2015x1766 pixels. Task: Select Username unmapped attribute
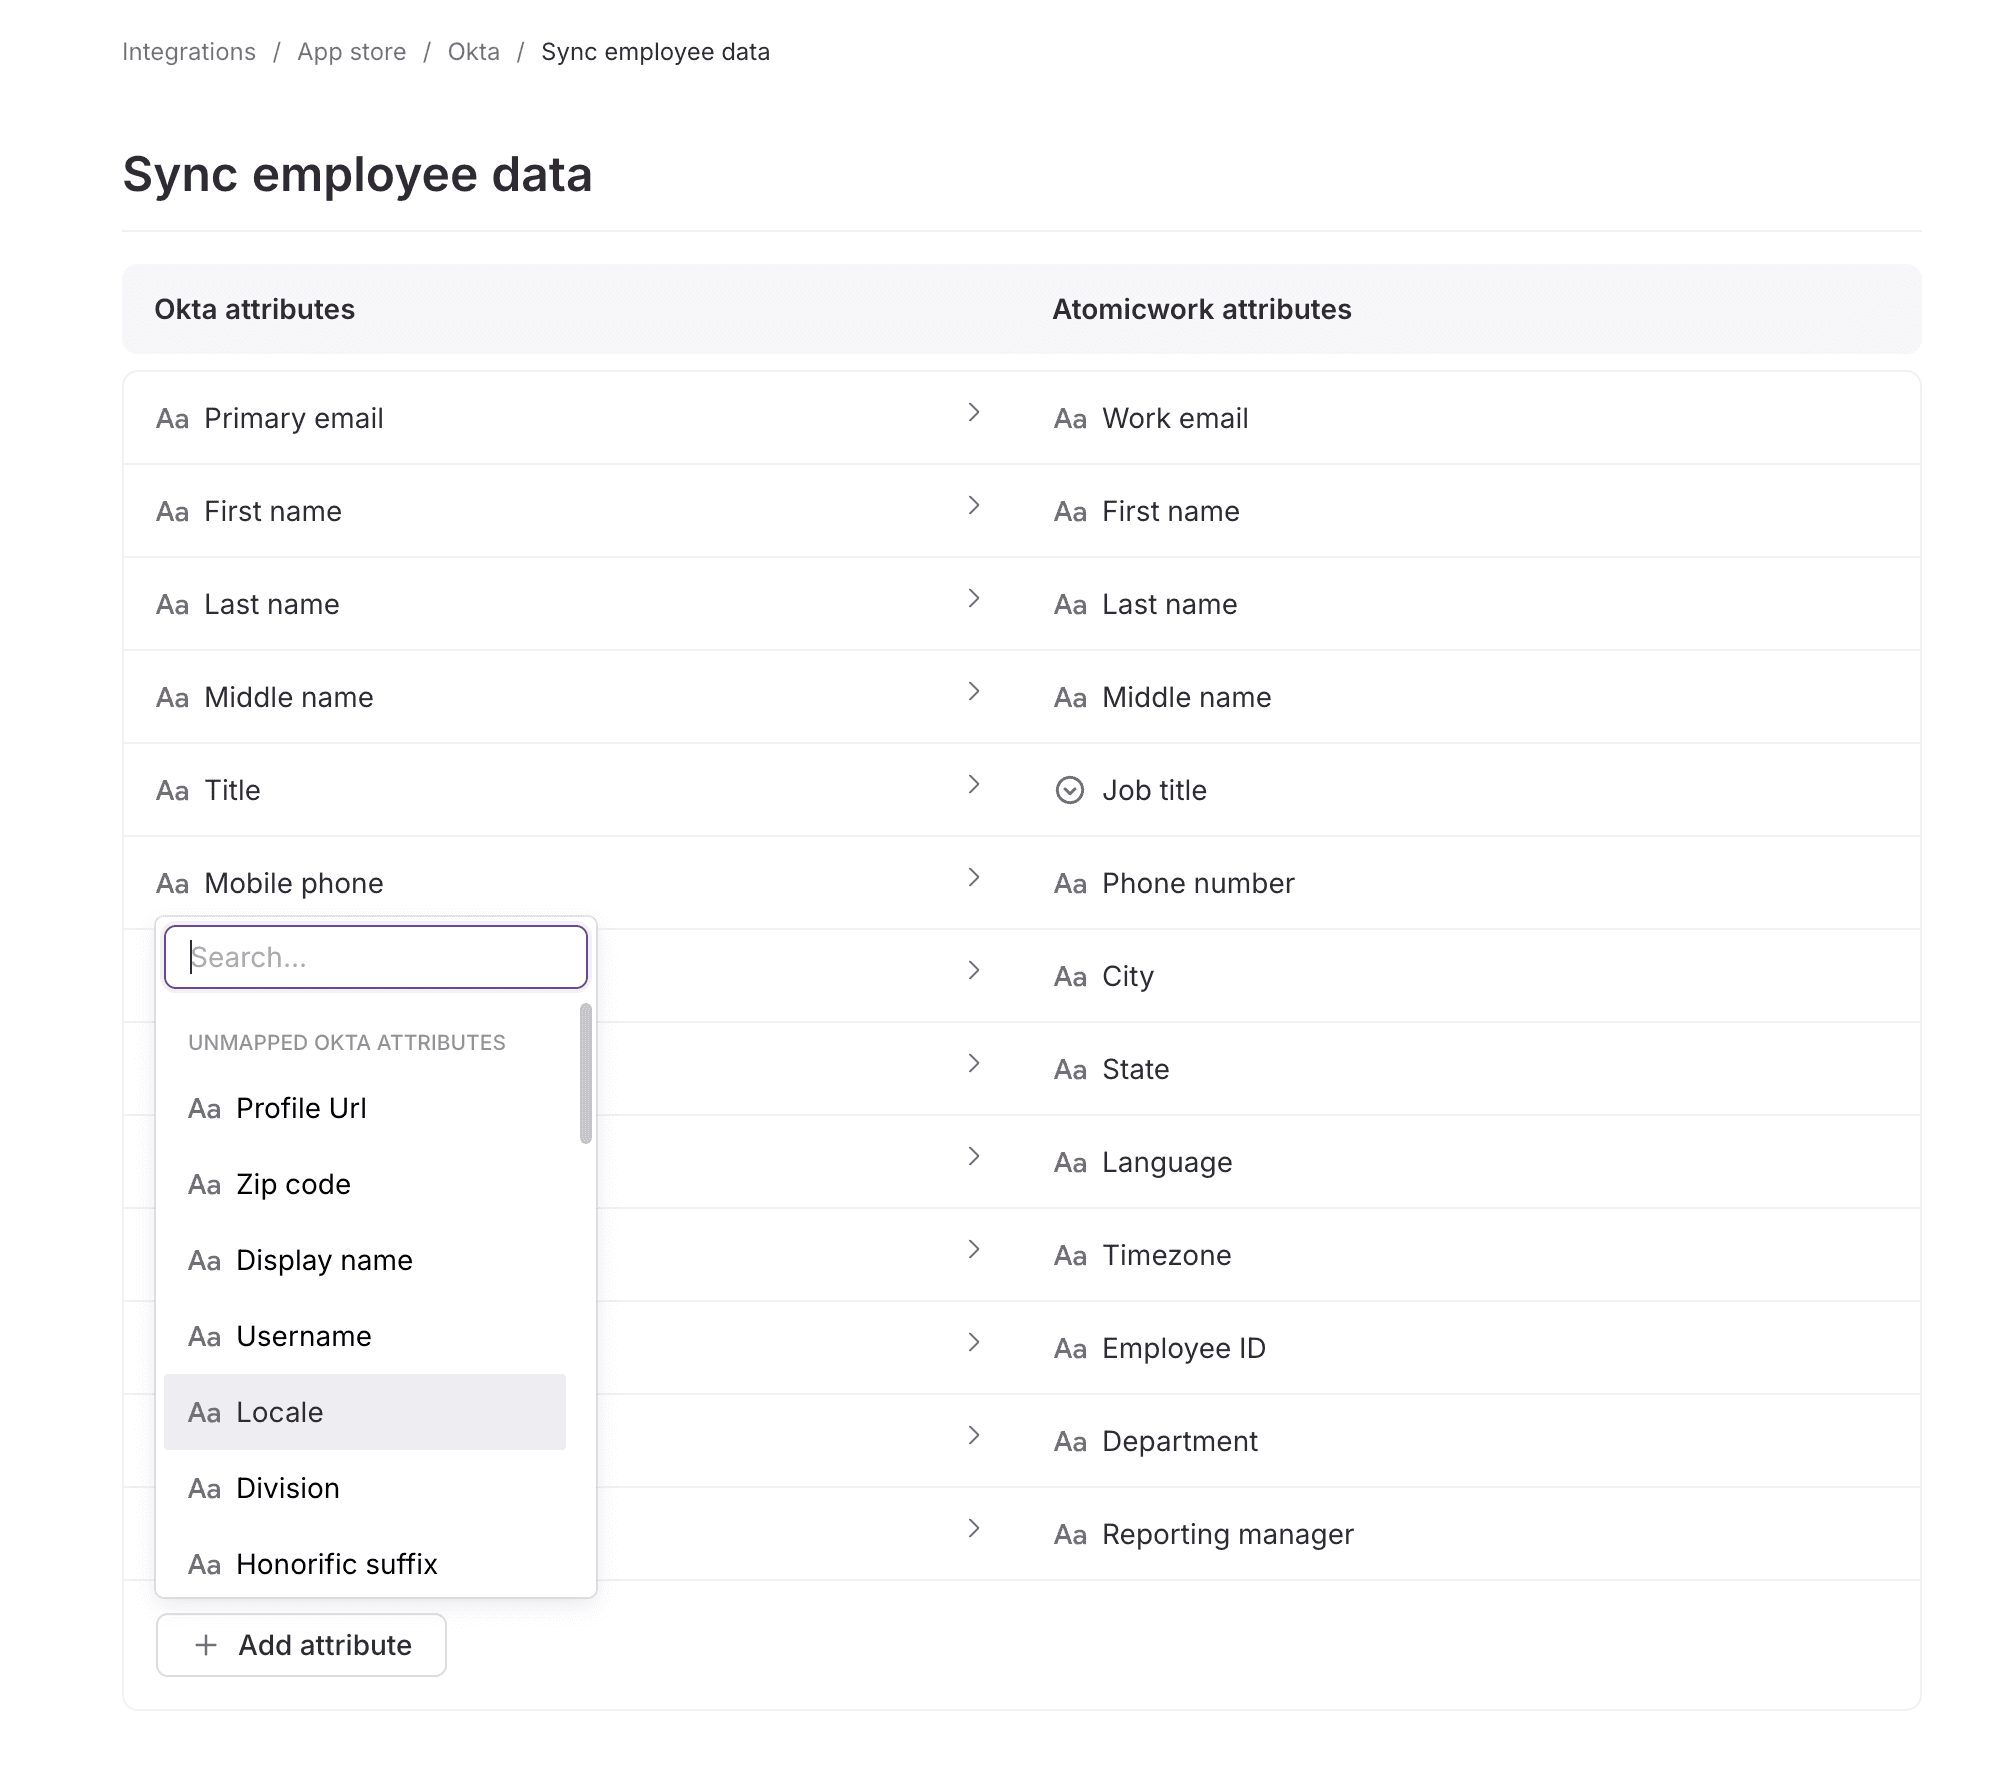click(x=365, y=1336)
